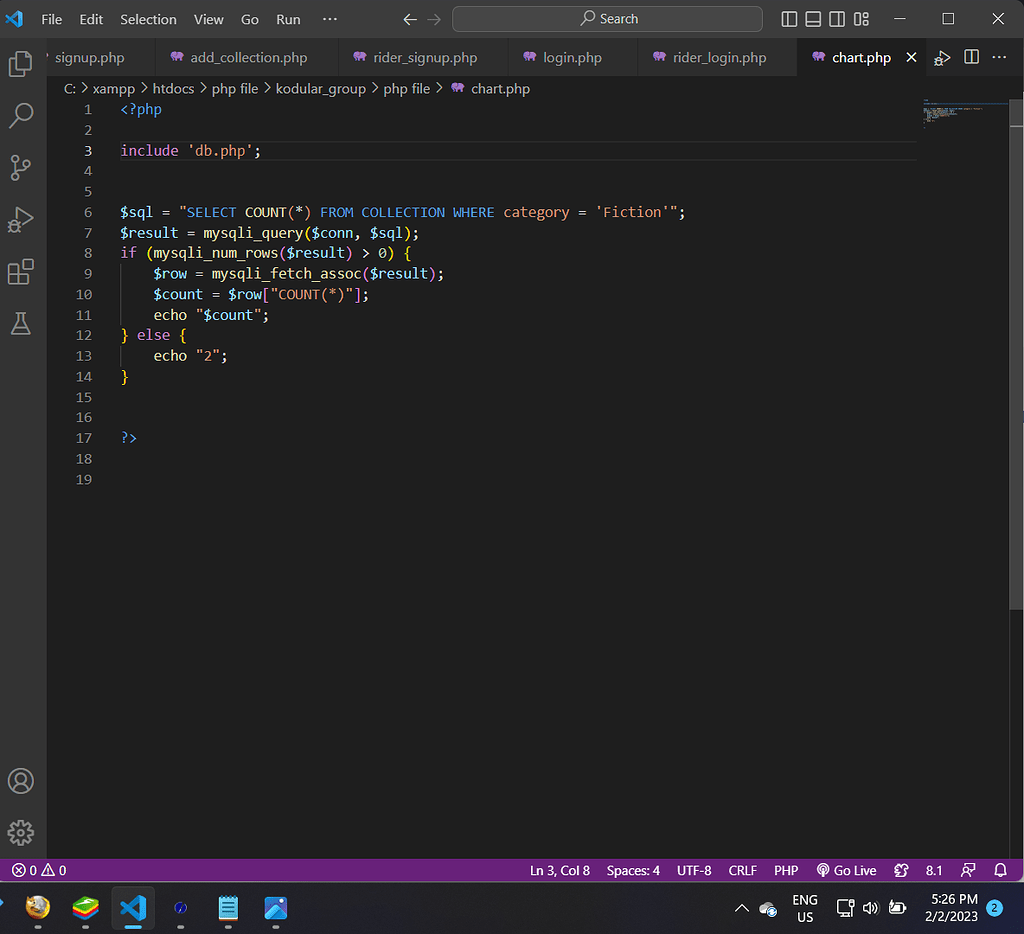
Task: Open the Manage gear icon
Action: point(21,832)
